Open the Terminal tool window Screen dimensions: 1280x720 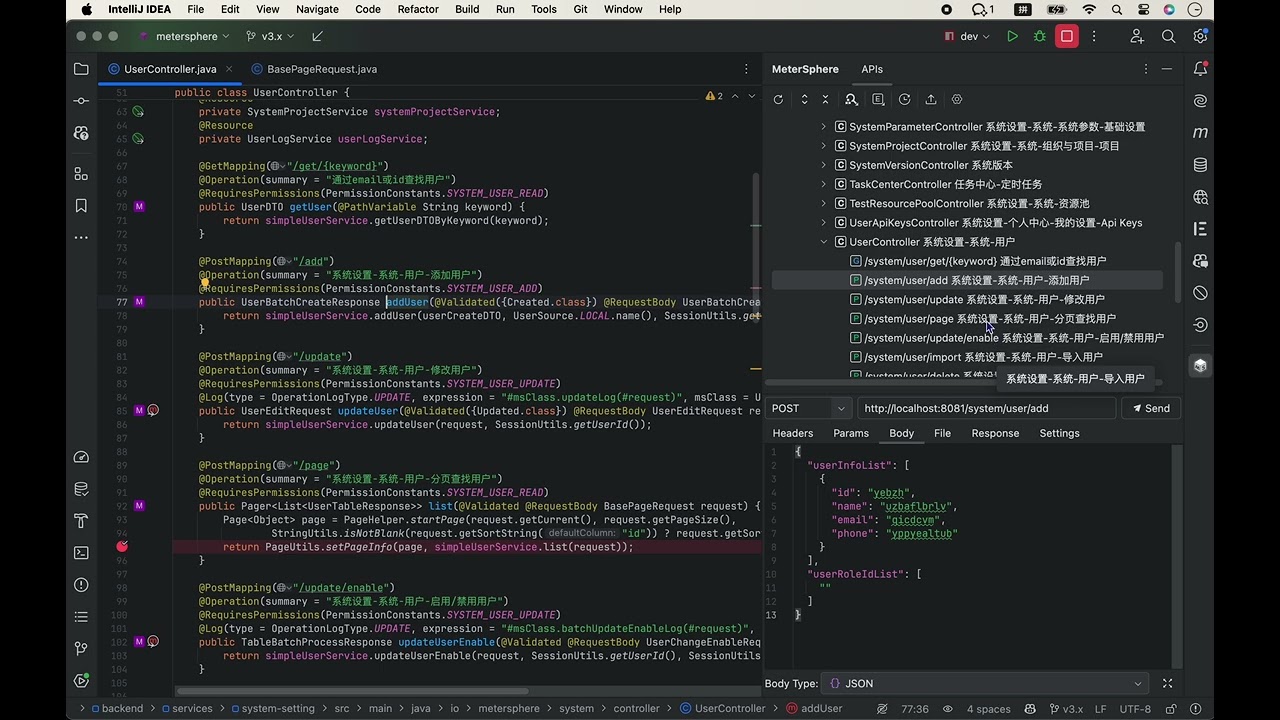tap(81, 553)
